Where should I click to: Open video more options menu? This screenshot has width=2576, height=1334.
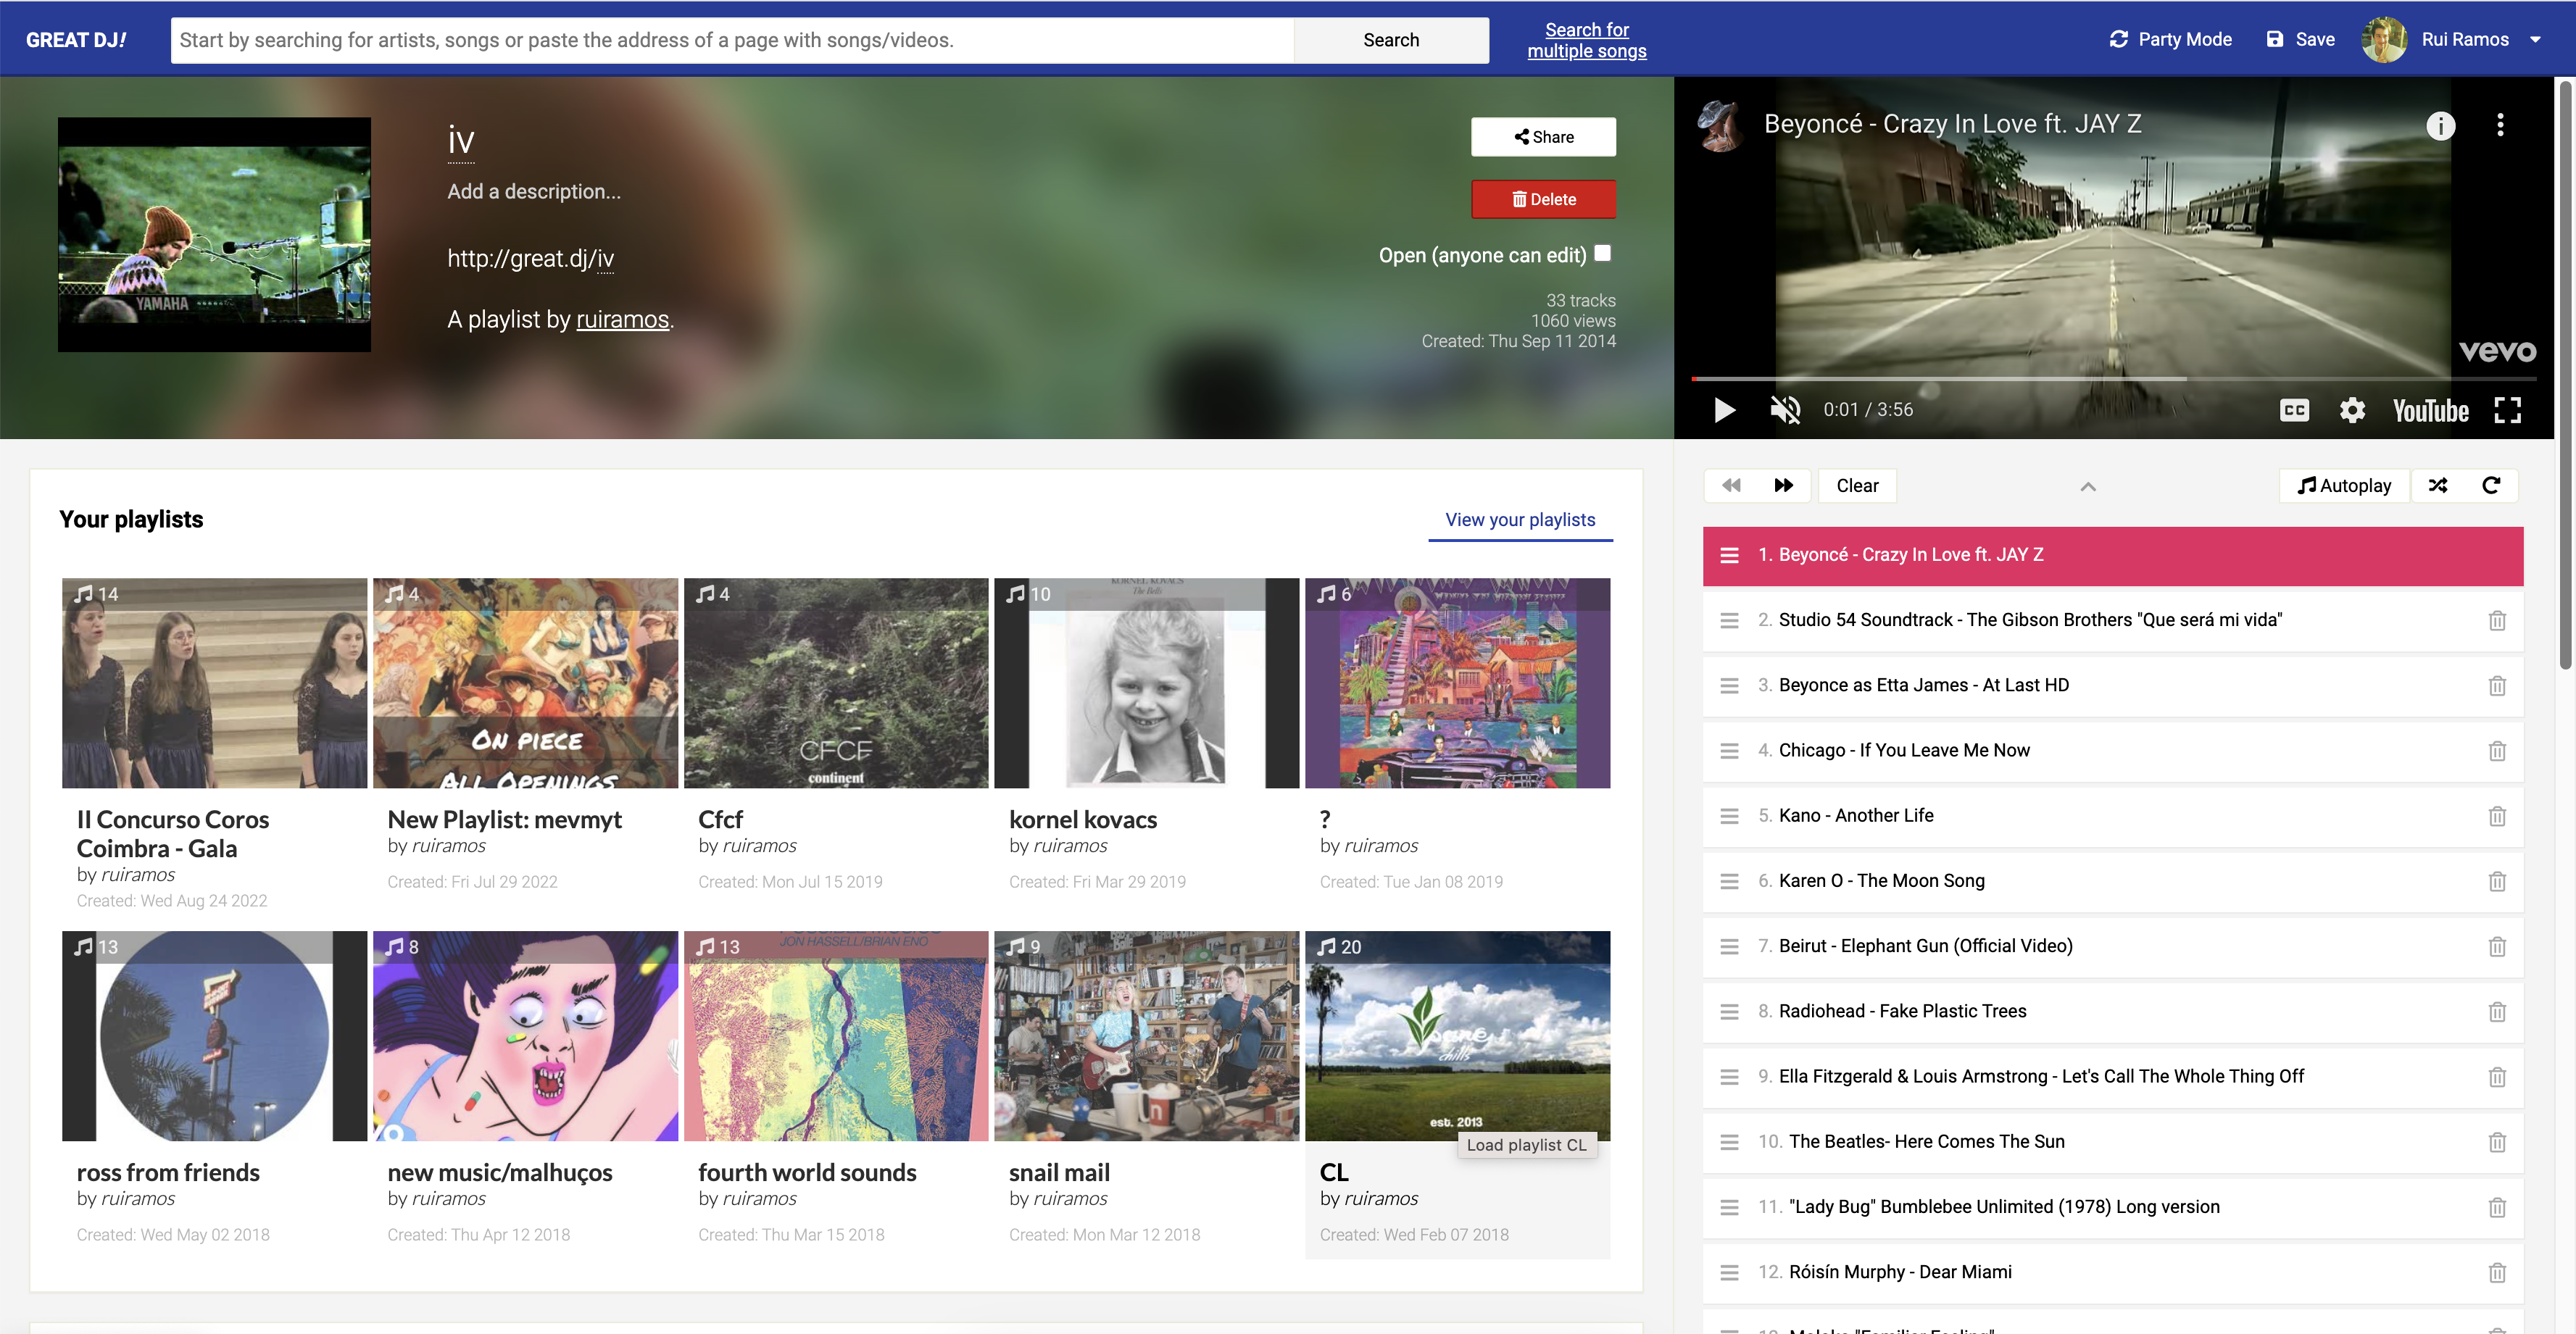click(2500, 125)
